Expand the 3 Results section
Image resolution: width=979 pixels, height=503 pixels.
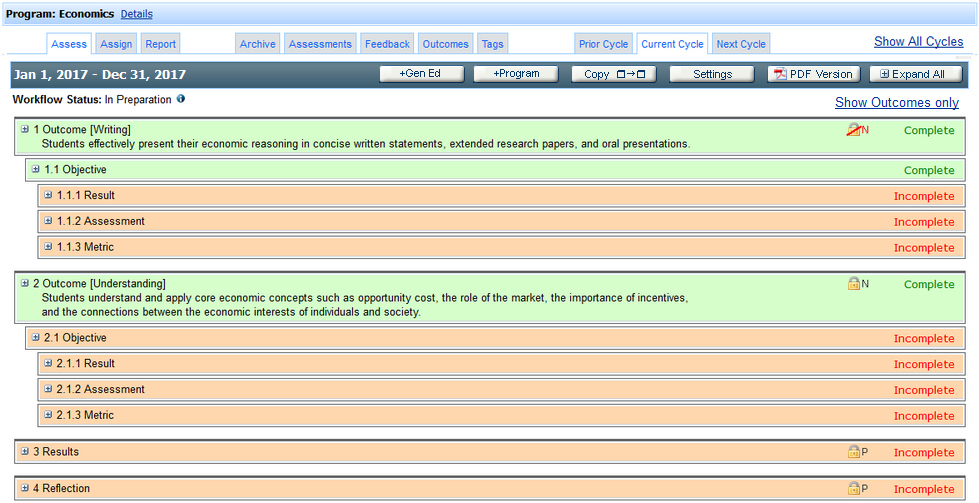tap(25, 452)
